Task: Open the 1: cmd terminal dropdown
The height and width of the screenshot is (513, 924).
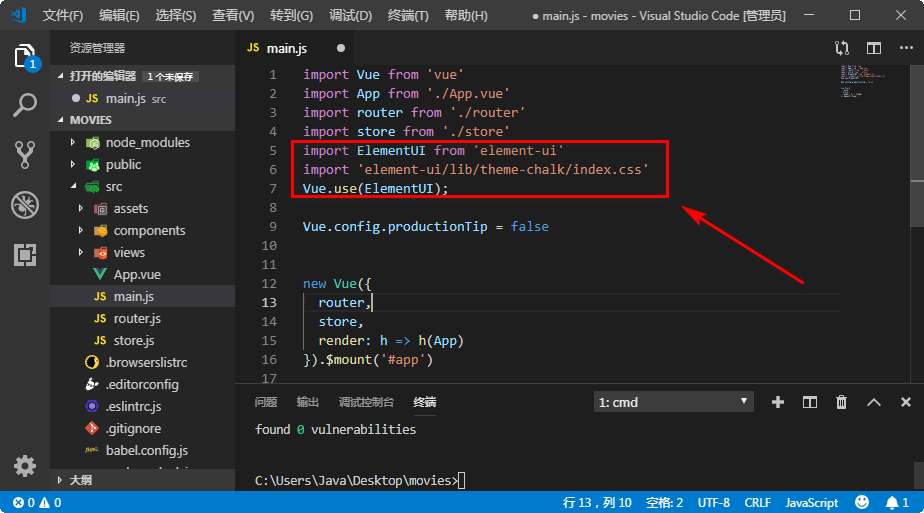Action: tap(674, 402)
